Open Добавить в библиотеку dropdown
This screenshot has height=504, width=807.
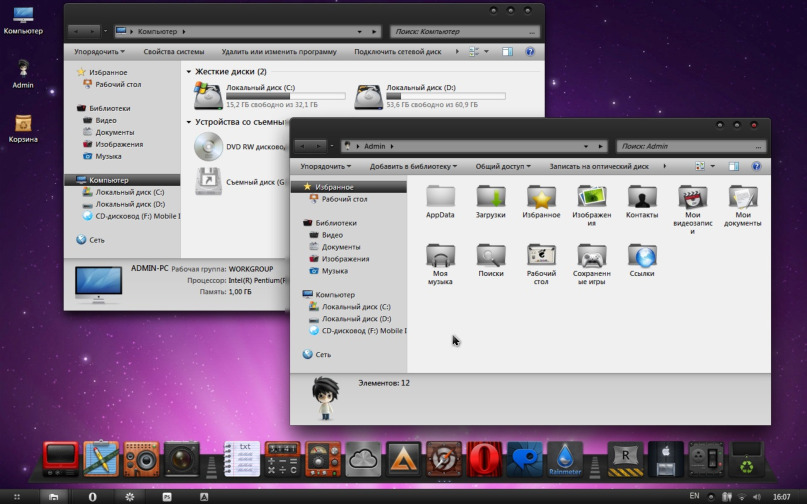pos(413,166)
